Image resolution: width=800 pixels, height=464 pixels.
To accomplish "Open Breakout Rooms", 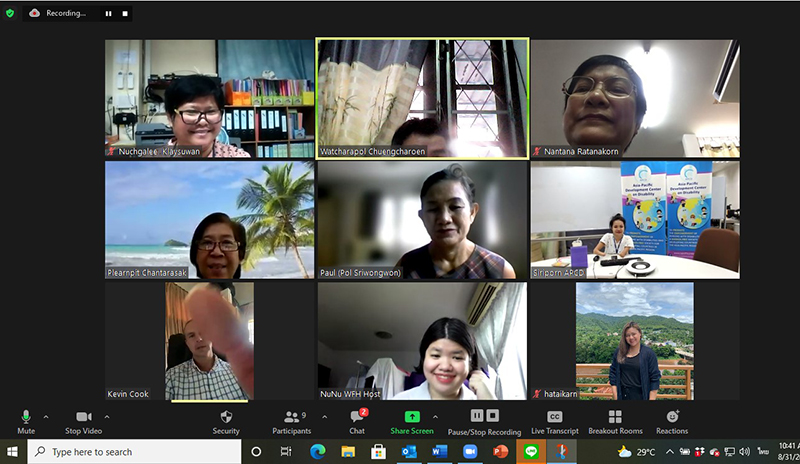I will pos(615,417).
